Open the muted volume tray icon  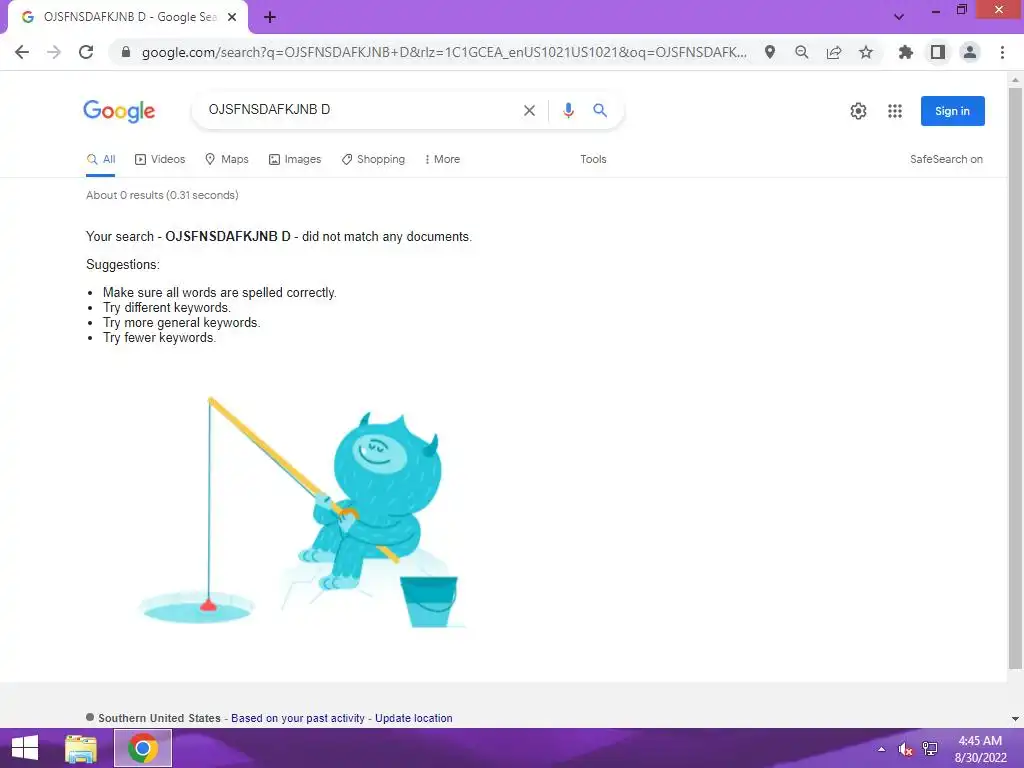[905, 749]
